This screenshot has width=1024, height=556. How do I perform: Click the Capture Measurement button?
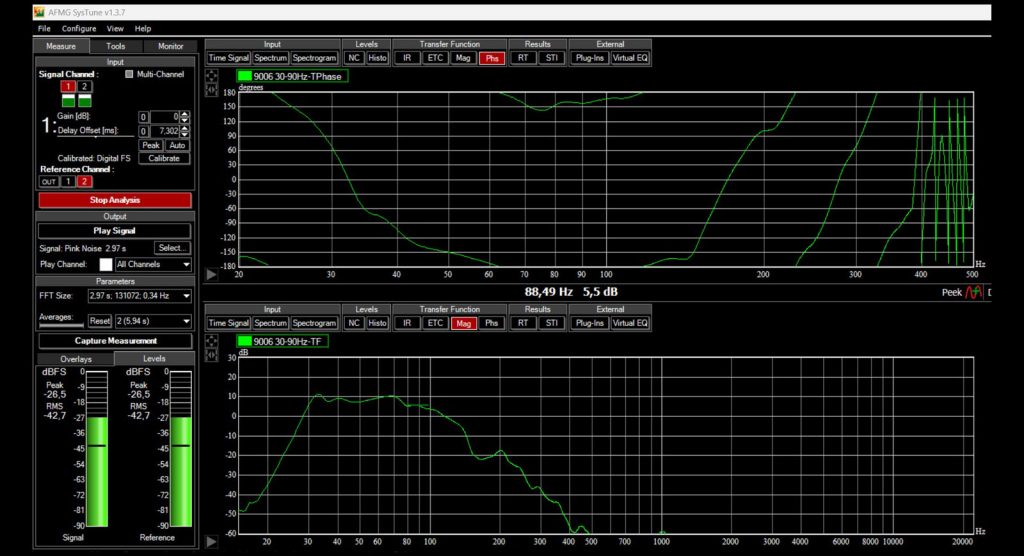[x=113, y=341]
